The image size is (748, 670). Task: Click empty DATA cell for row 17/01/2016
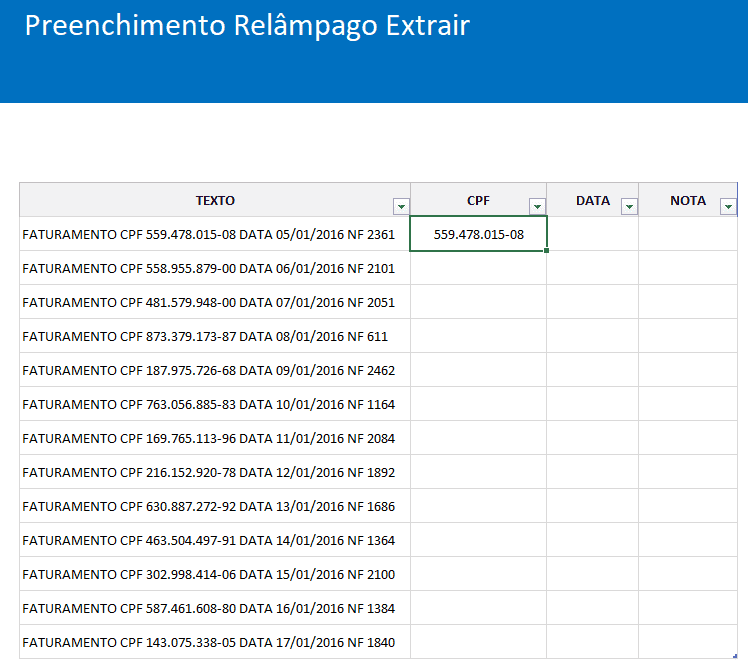click(x=592, y=642)
